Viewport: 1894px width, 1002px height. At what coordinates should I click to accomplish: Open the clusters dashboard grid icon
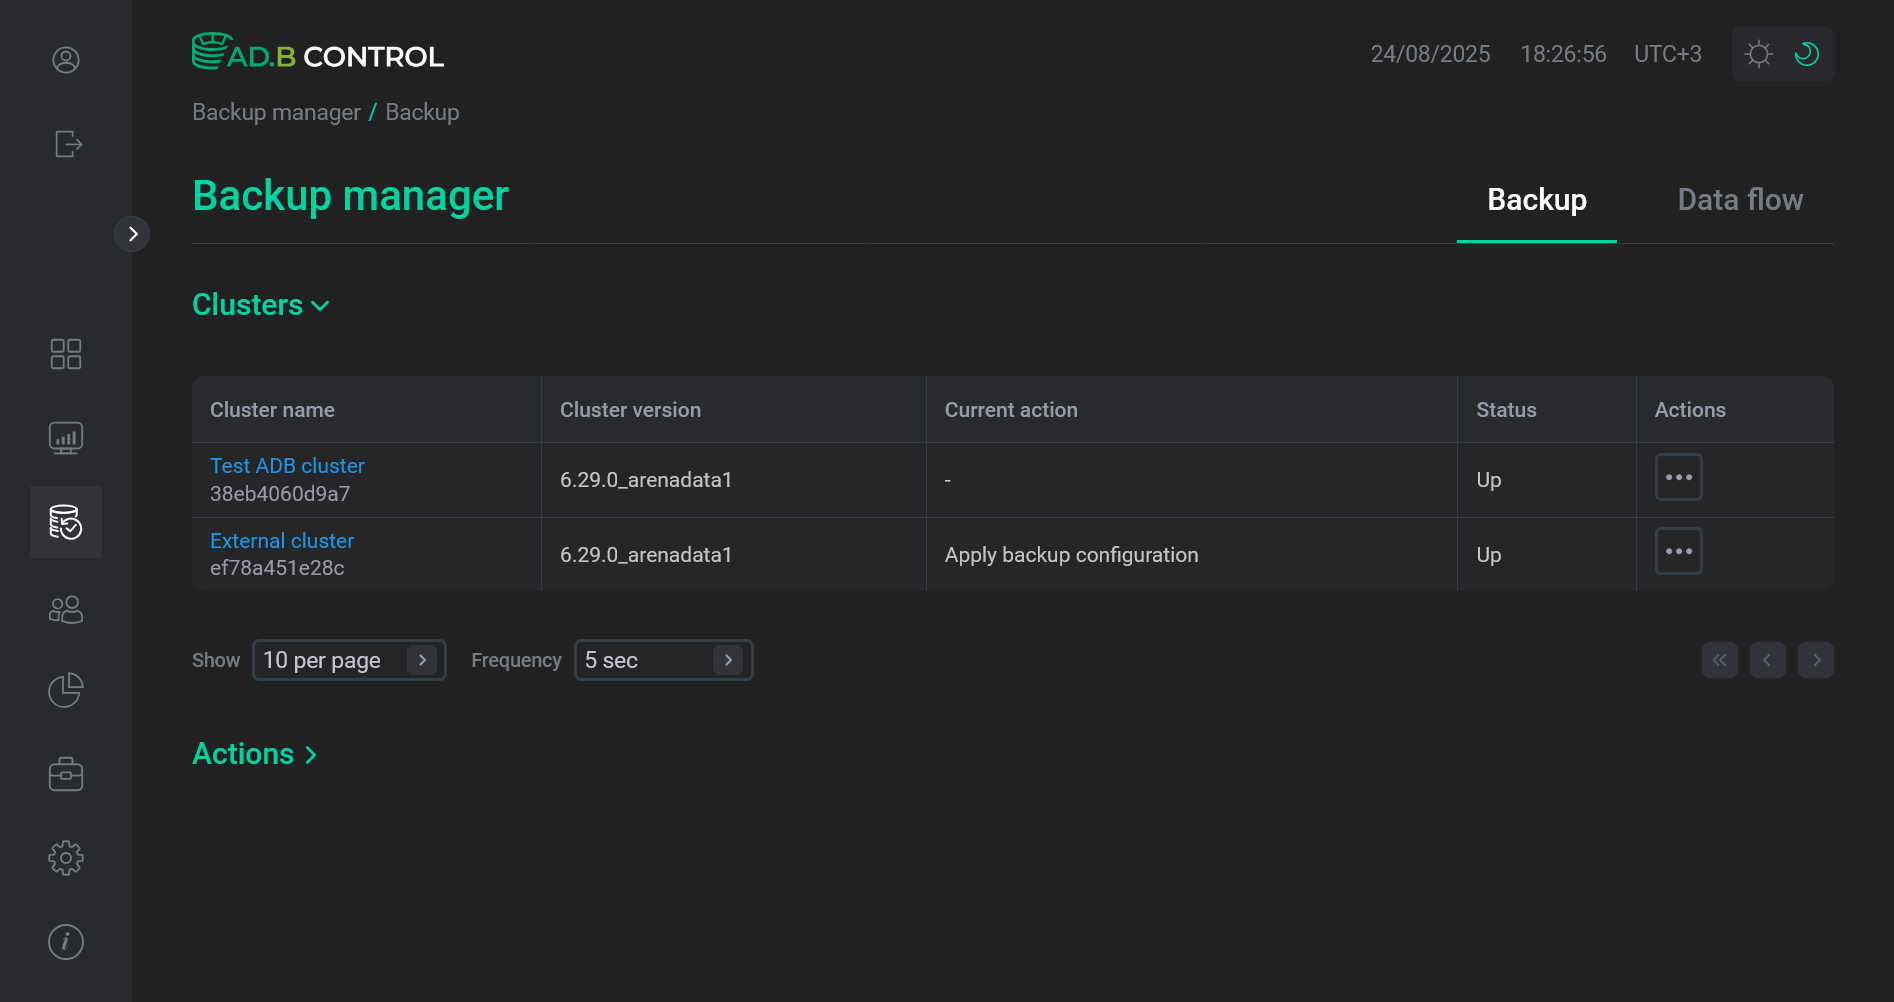pyautogui.click(x=65, y=353)
